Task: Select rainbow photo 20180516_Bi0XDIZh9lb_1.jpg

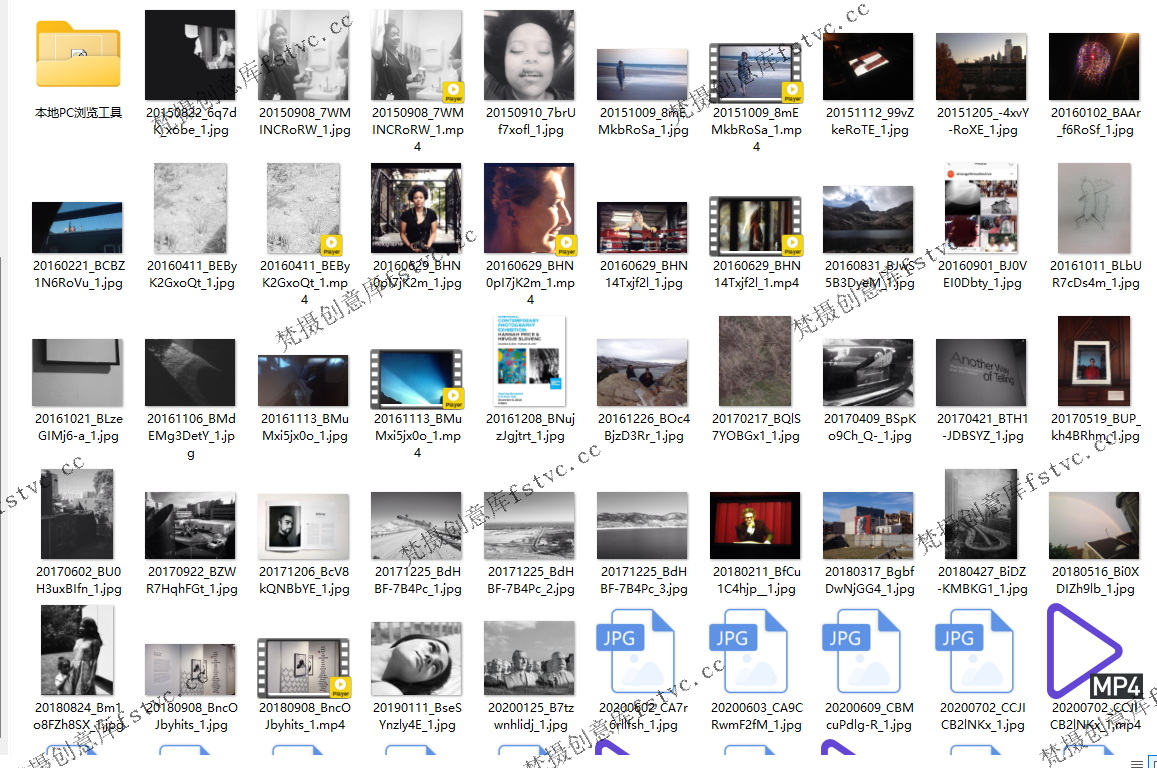Action: 1094,525
